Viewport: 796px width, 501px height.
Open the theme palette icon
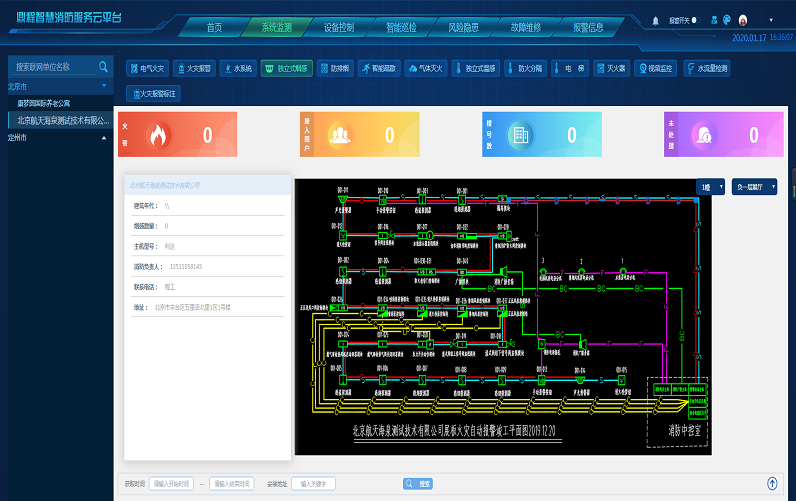coord(727,20)
